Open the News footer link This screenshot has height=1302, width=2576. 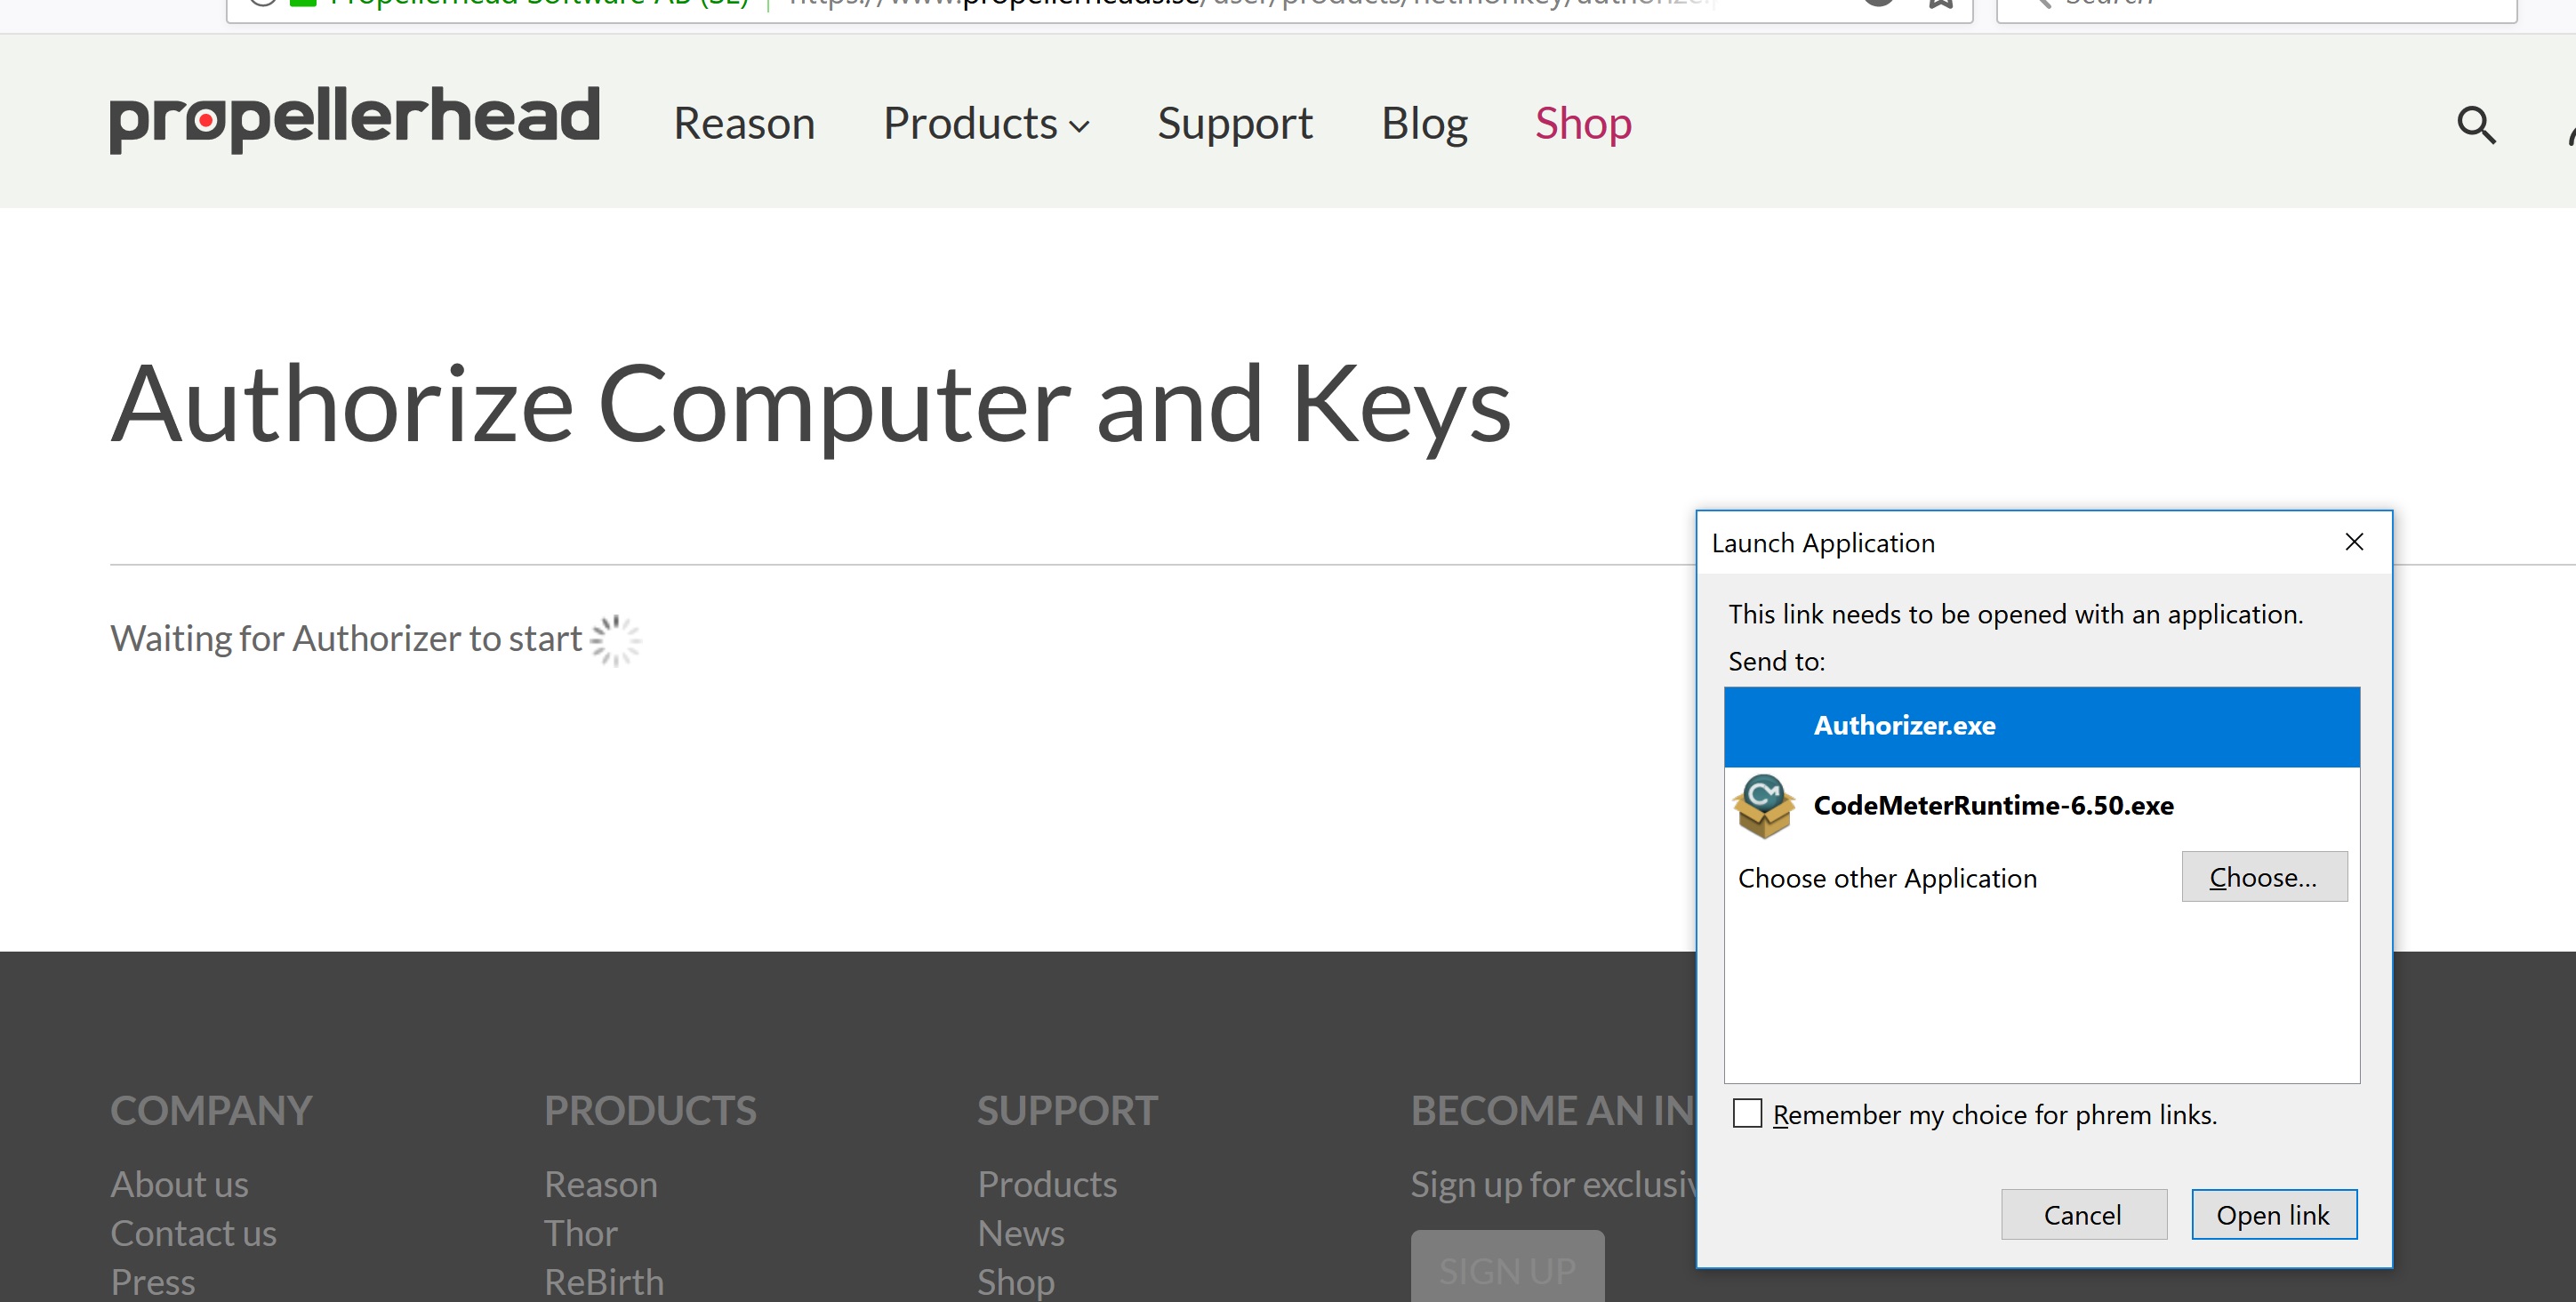[1021, 1233]
